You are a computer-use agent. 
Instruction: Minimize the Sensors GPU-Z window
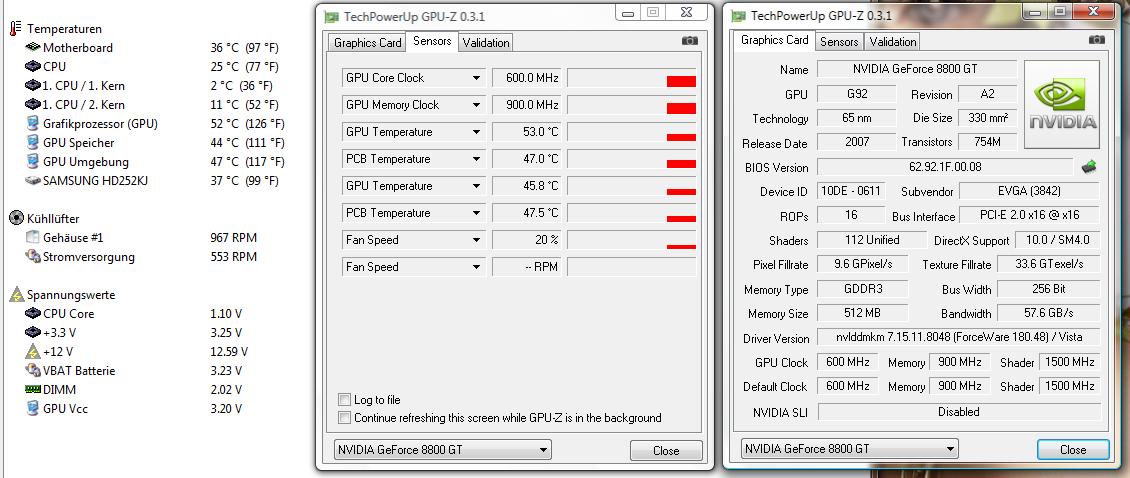click(628, 12)
